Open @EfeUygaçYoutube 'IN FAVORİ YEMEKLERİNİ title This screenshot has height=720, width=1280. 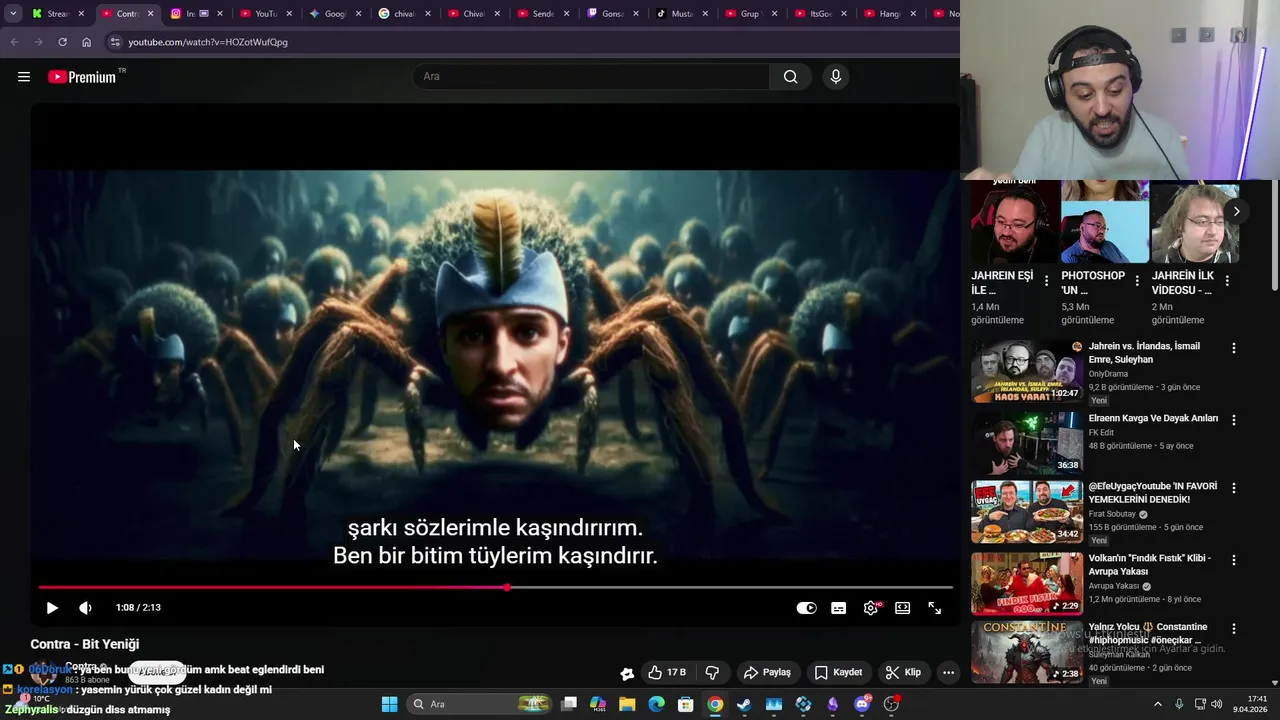(1153, 493)
